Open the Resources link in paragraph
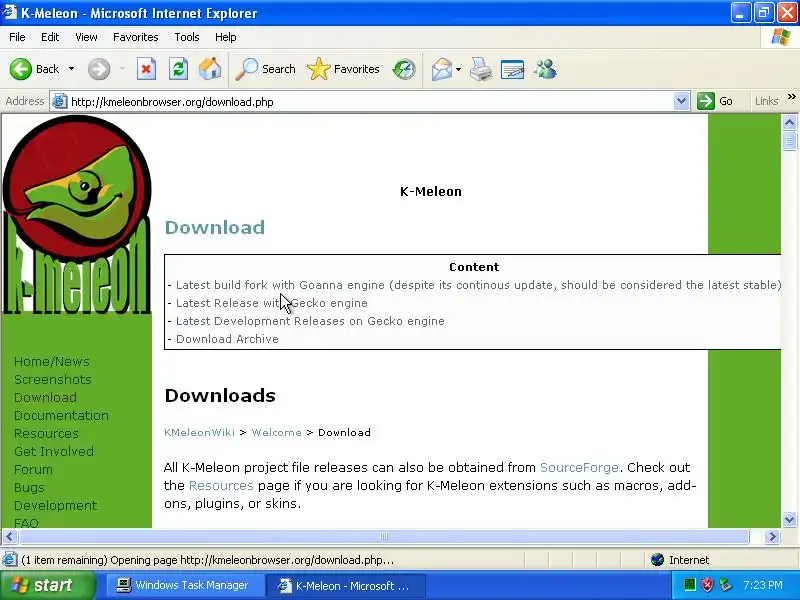Viewport: 800px width, 600px height. pos(221,486)
